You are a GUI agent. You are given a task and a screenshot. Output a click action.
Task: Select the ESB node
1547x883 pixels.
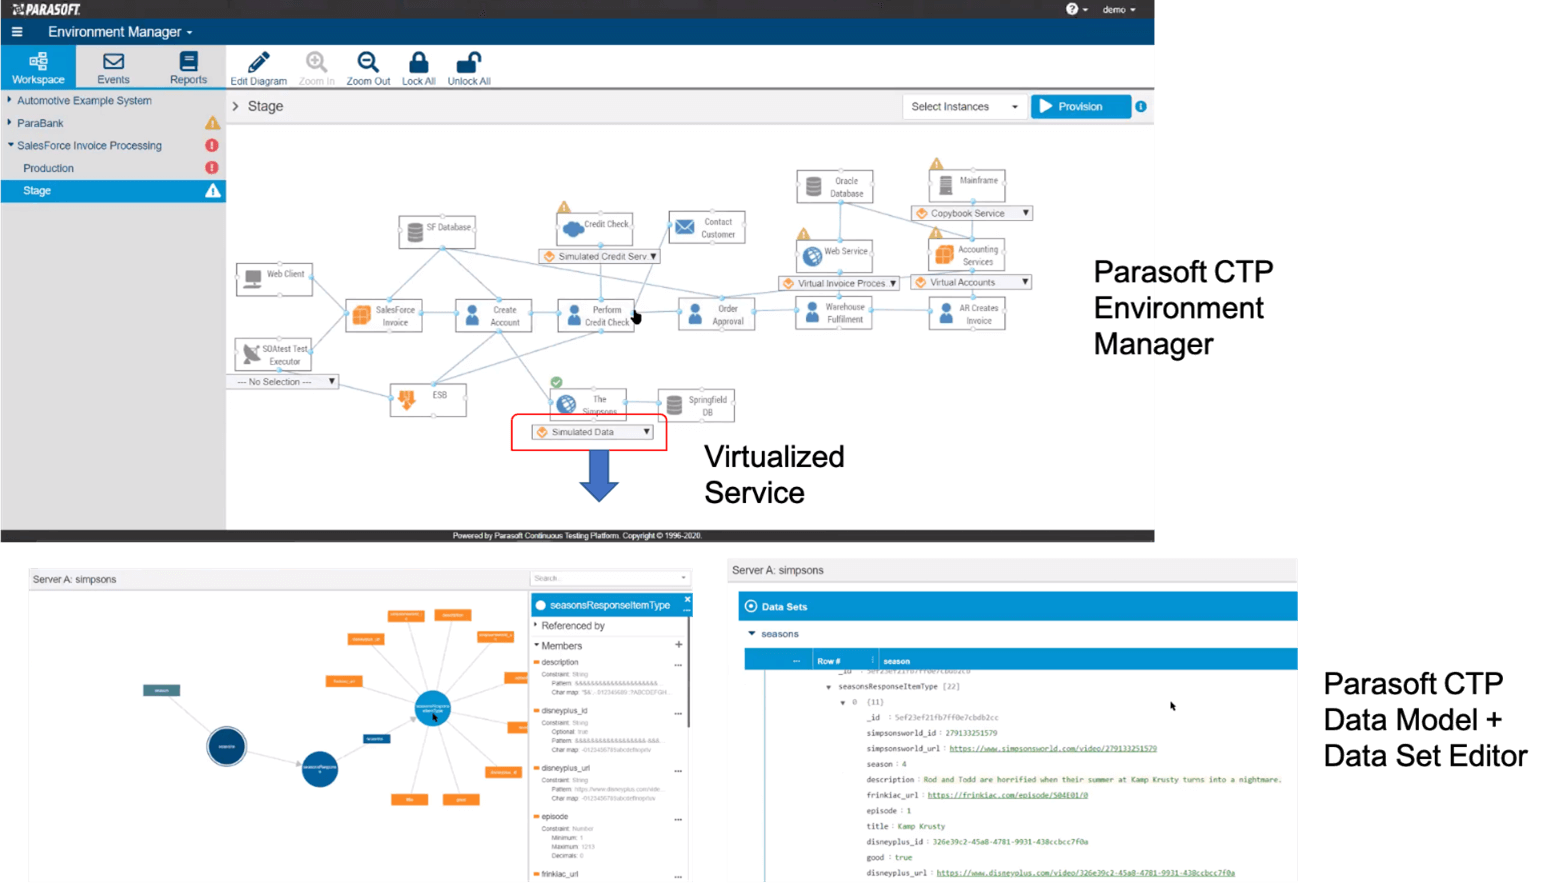[428, 400]
